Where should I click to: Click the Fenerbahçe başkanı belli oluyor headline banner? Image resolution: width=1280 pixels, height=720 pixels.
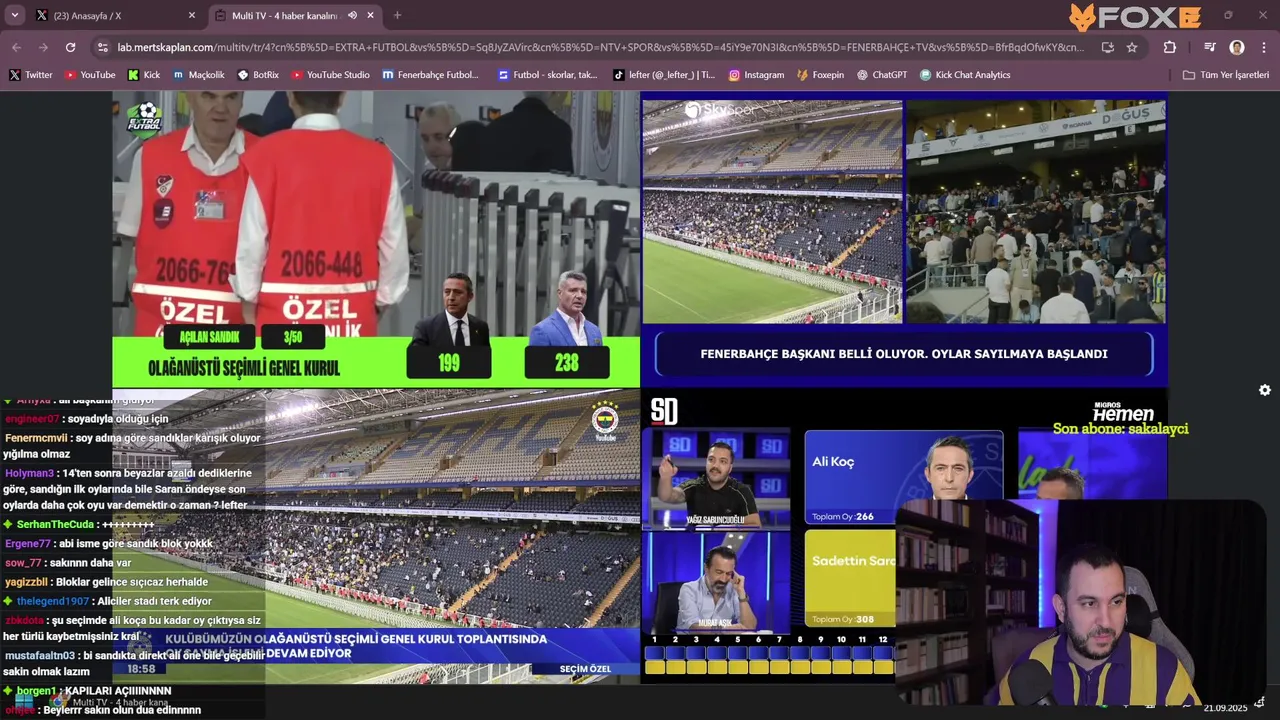click(904, 354)
